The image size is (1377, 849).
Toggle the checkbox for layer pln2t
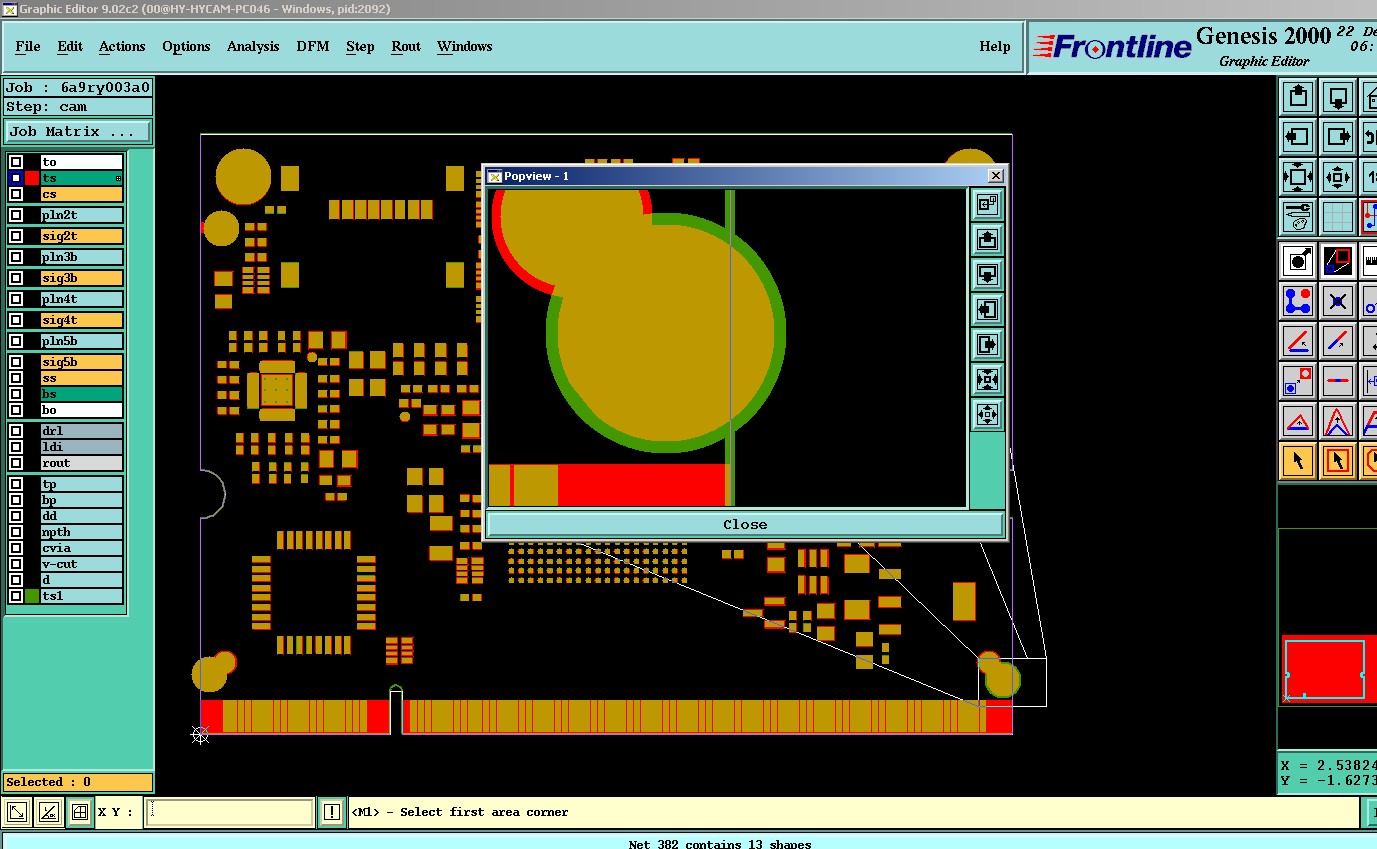pyautogui.click(x=16, y=215)
